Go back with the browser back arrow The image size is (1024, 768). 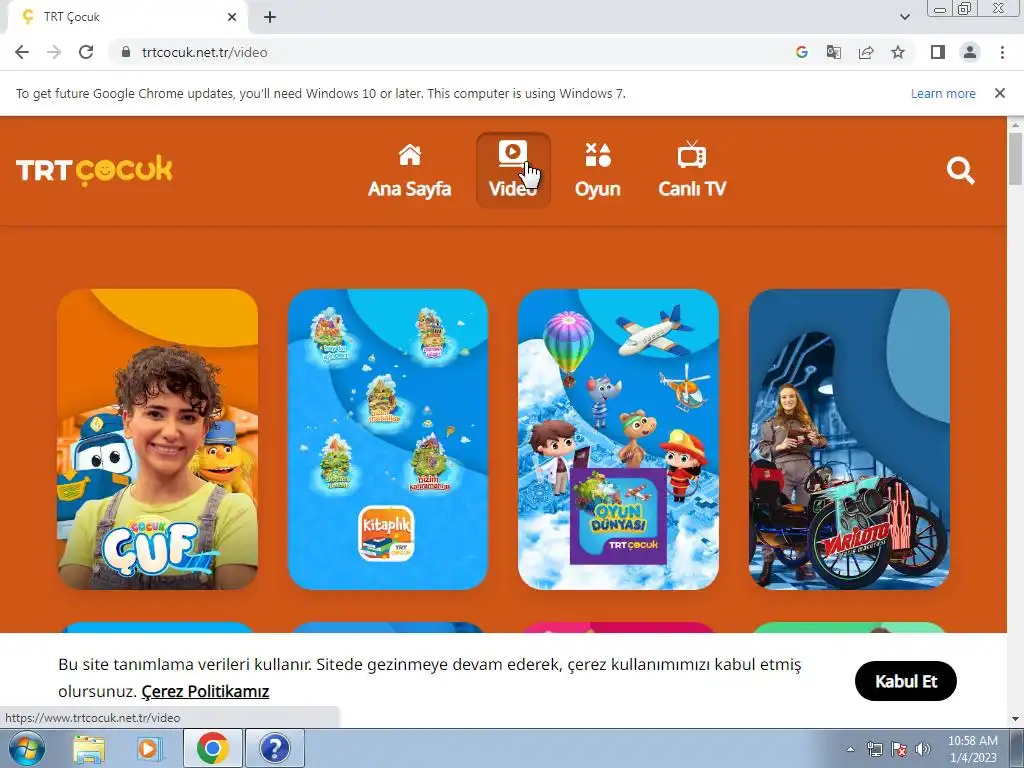[22, 52]
